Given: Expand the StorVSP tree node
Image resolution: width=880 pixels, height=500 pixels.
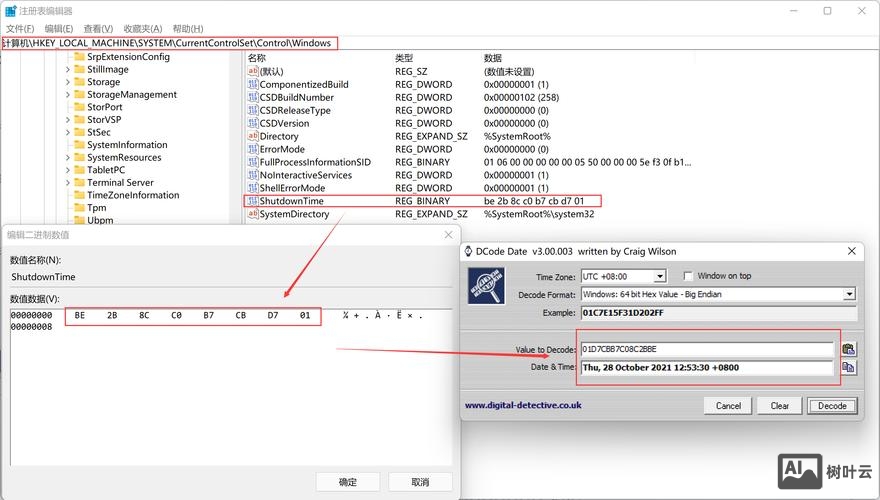Looking at the screenshot, I should tap(68, 120).
